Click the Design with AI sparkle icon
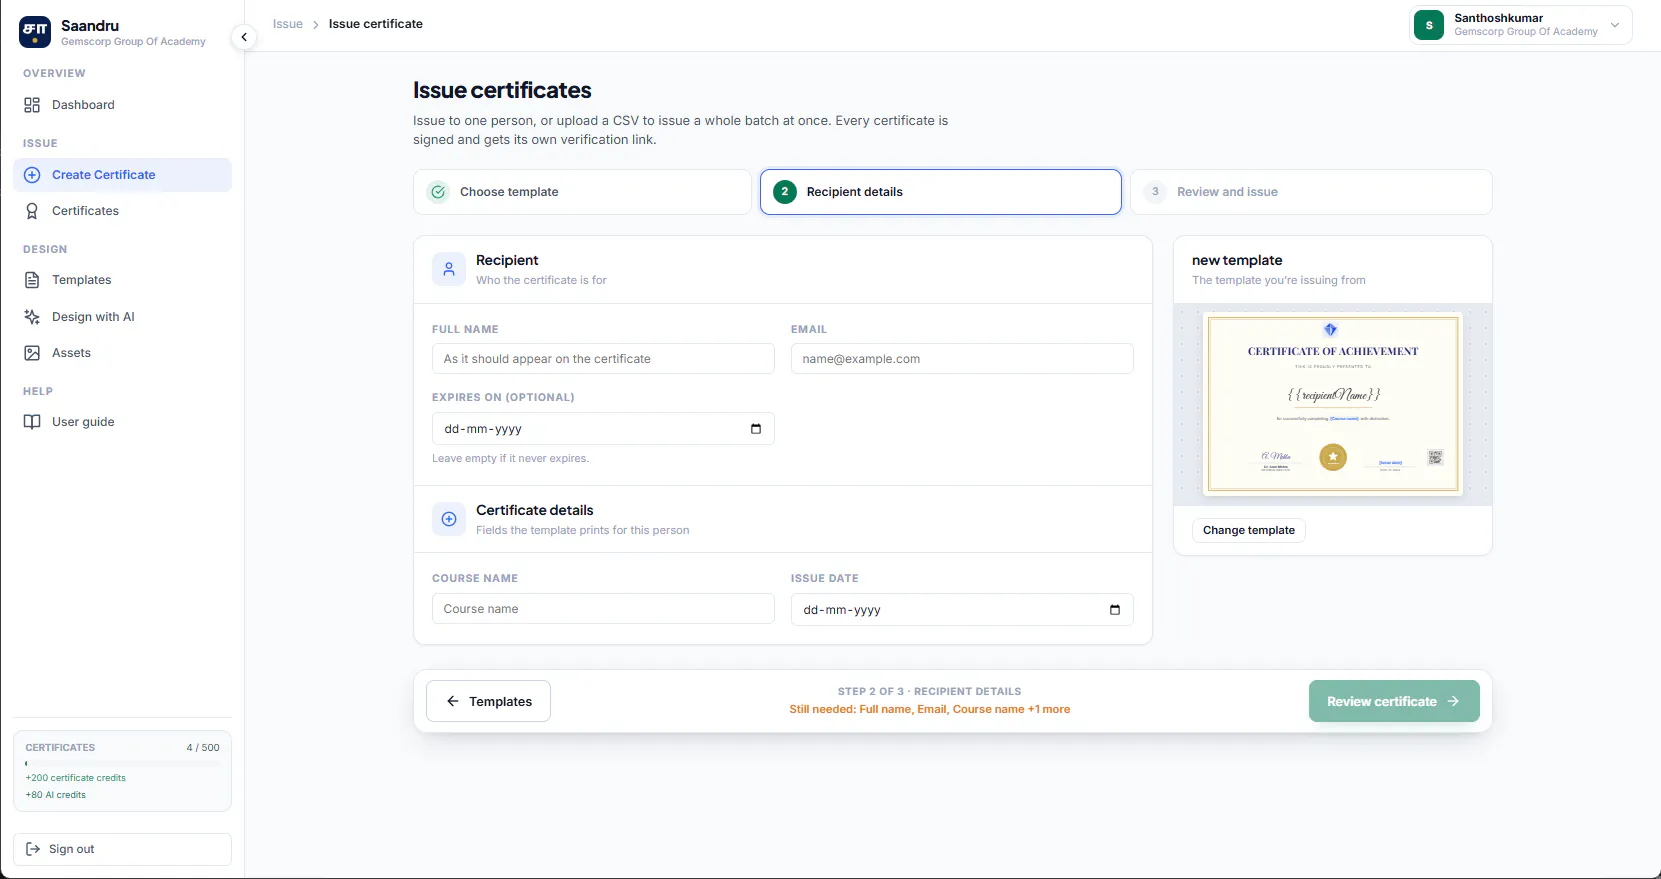 point(32,317)
